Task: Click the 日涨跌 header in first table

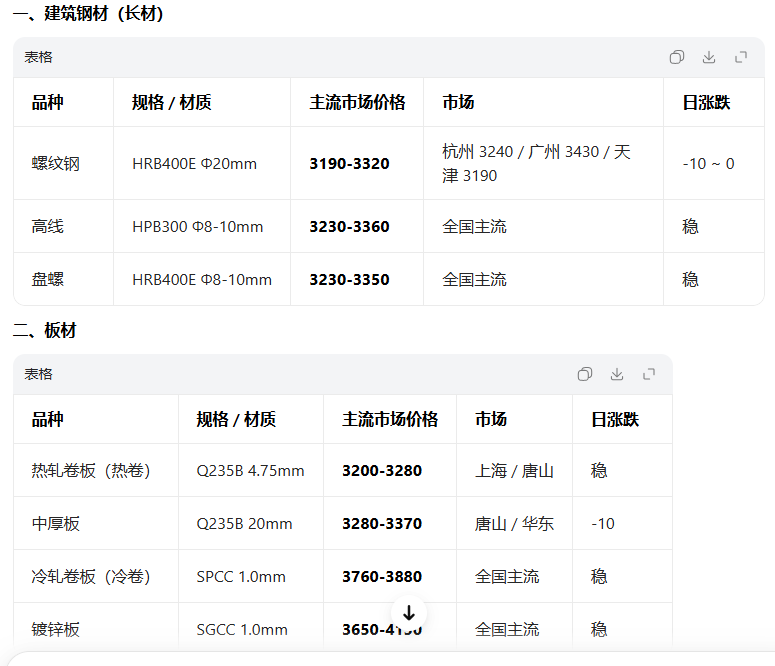Action: click(706, 102)
